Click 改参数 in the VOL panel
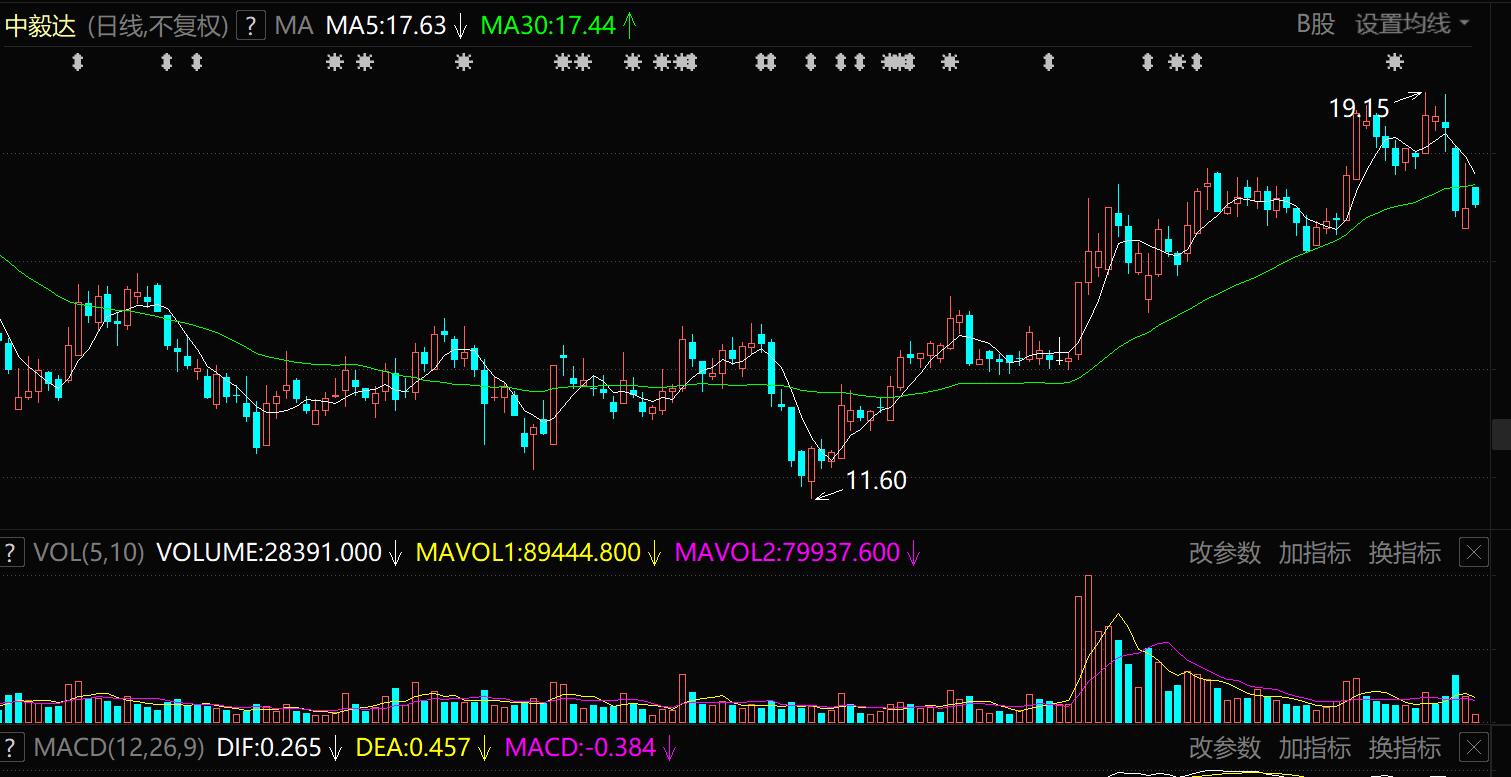 (x=1225, y=552)
